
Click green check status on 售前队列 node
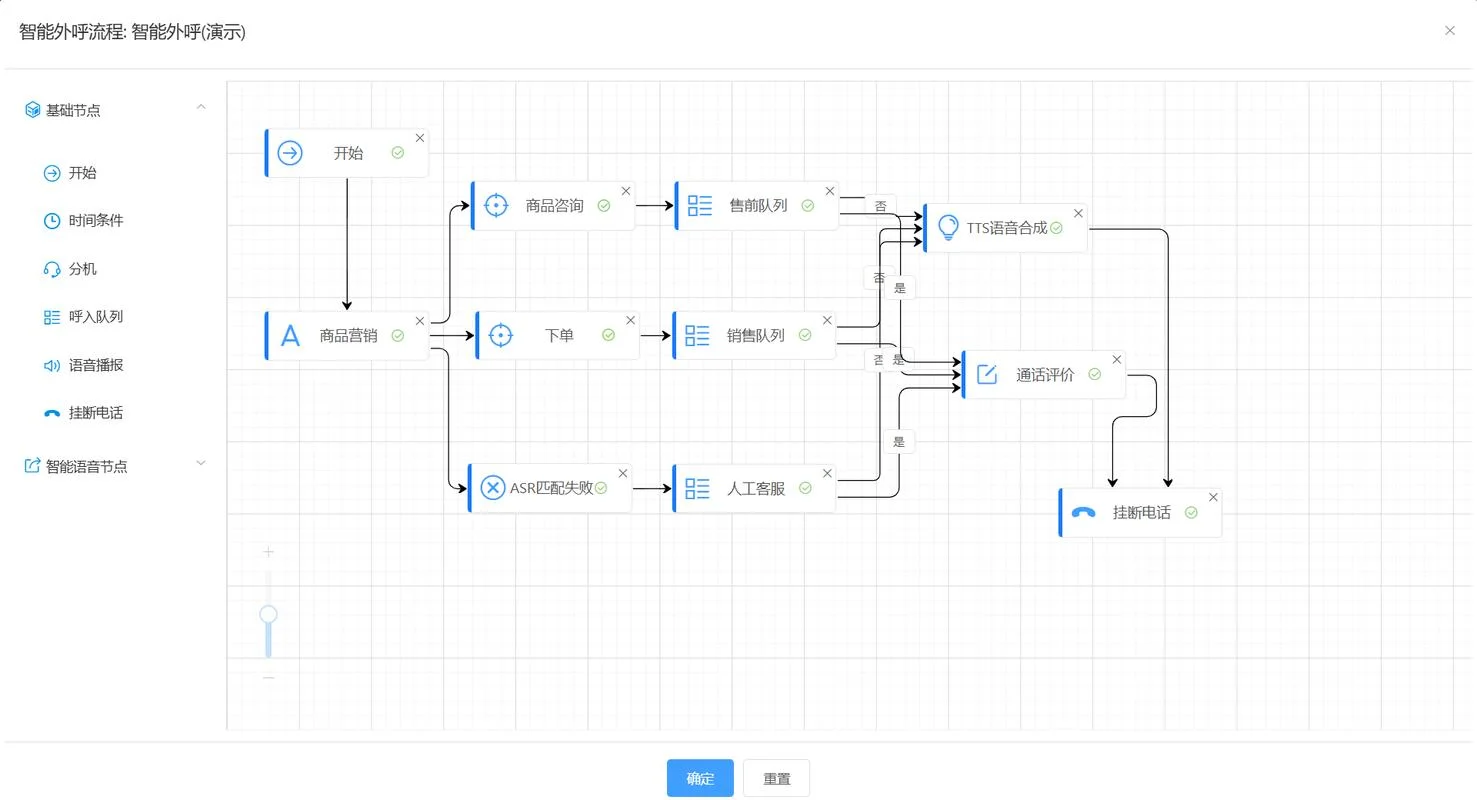tap(808, 205)
